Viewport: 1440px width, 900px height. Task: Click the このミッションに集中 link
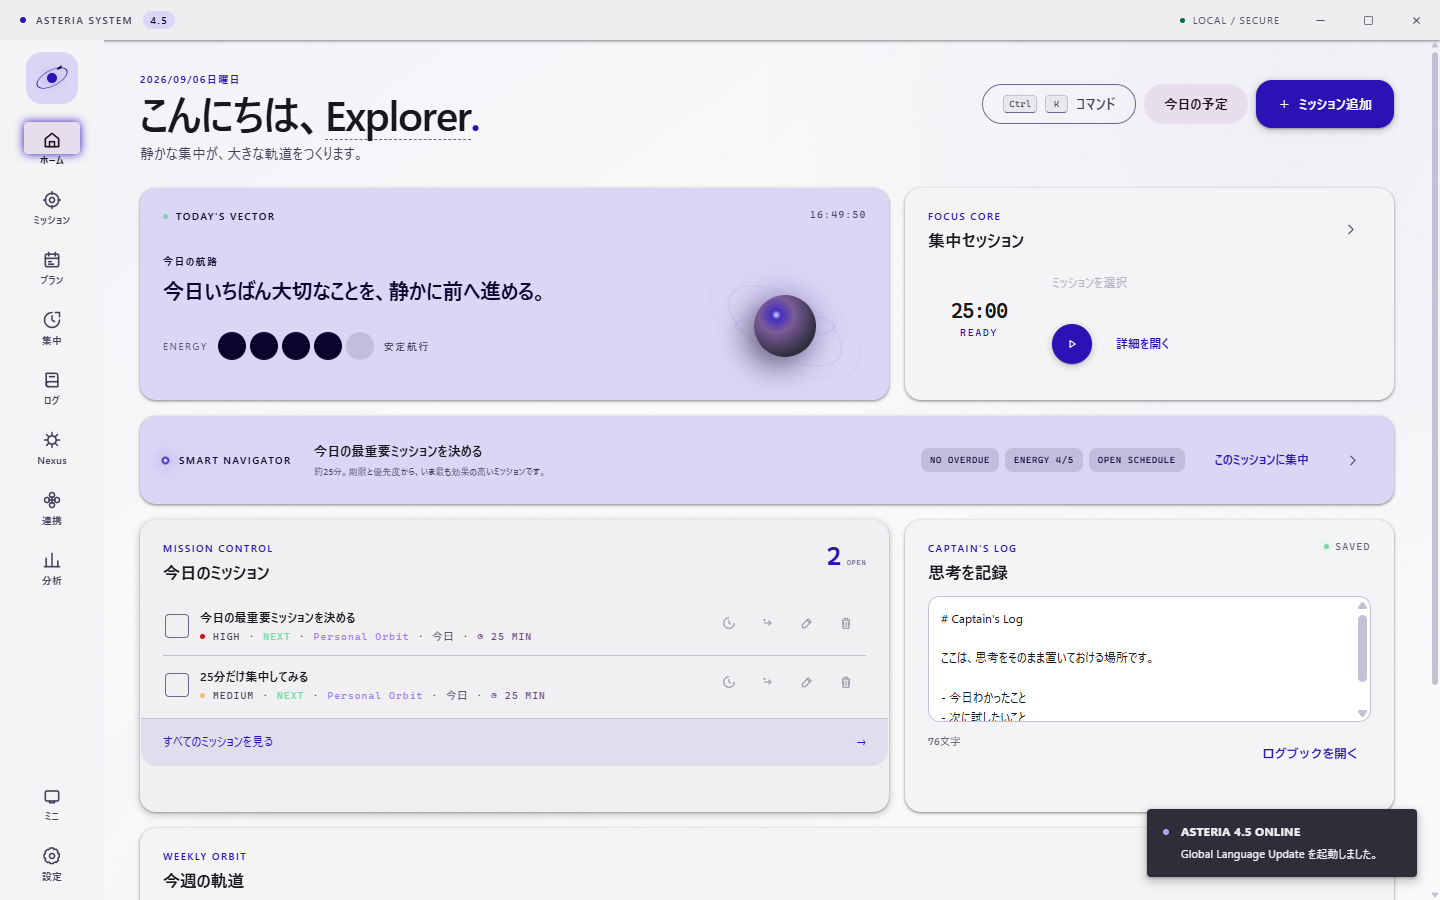1261,460
